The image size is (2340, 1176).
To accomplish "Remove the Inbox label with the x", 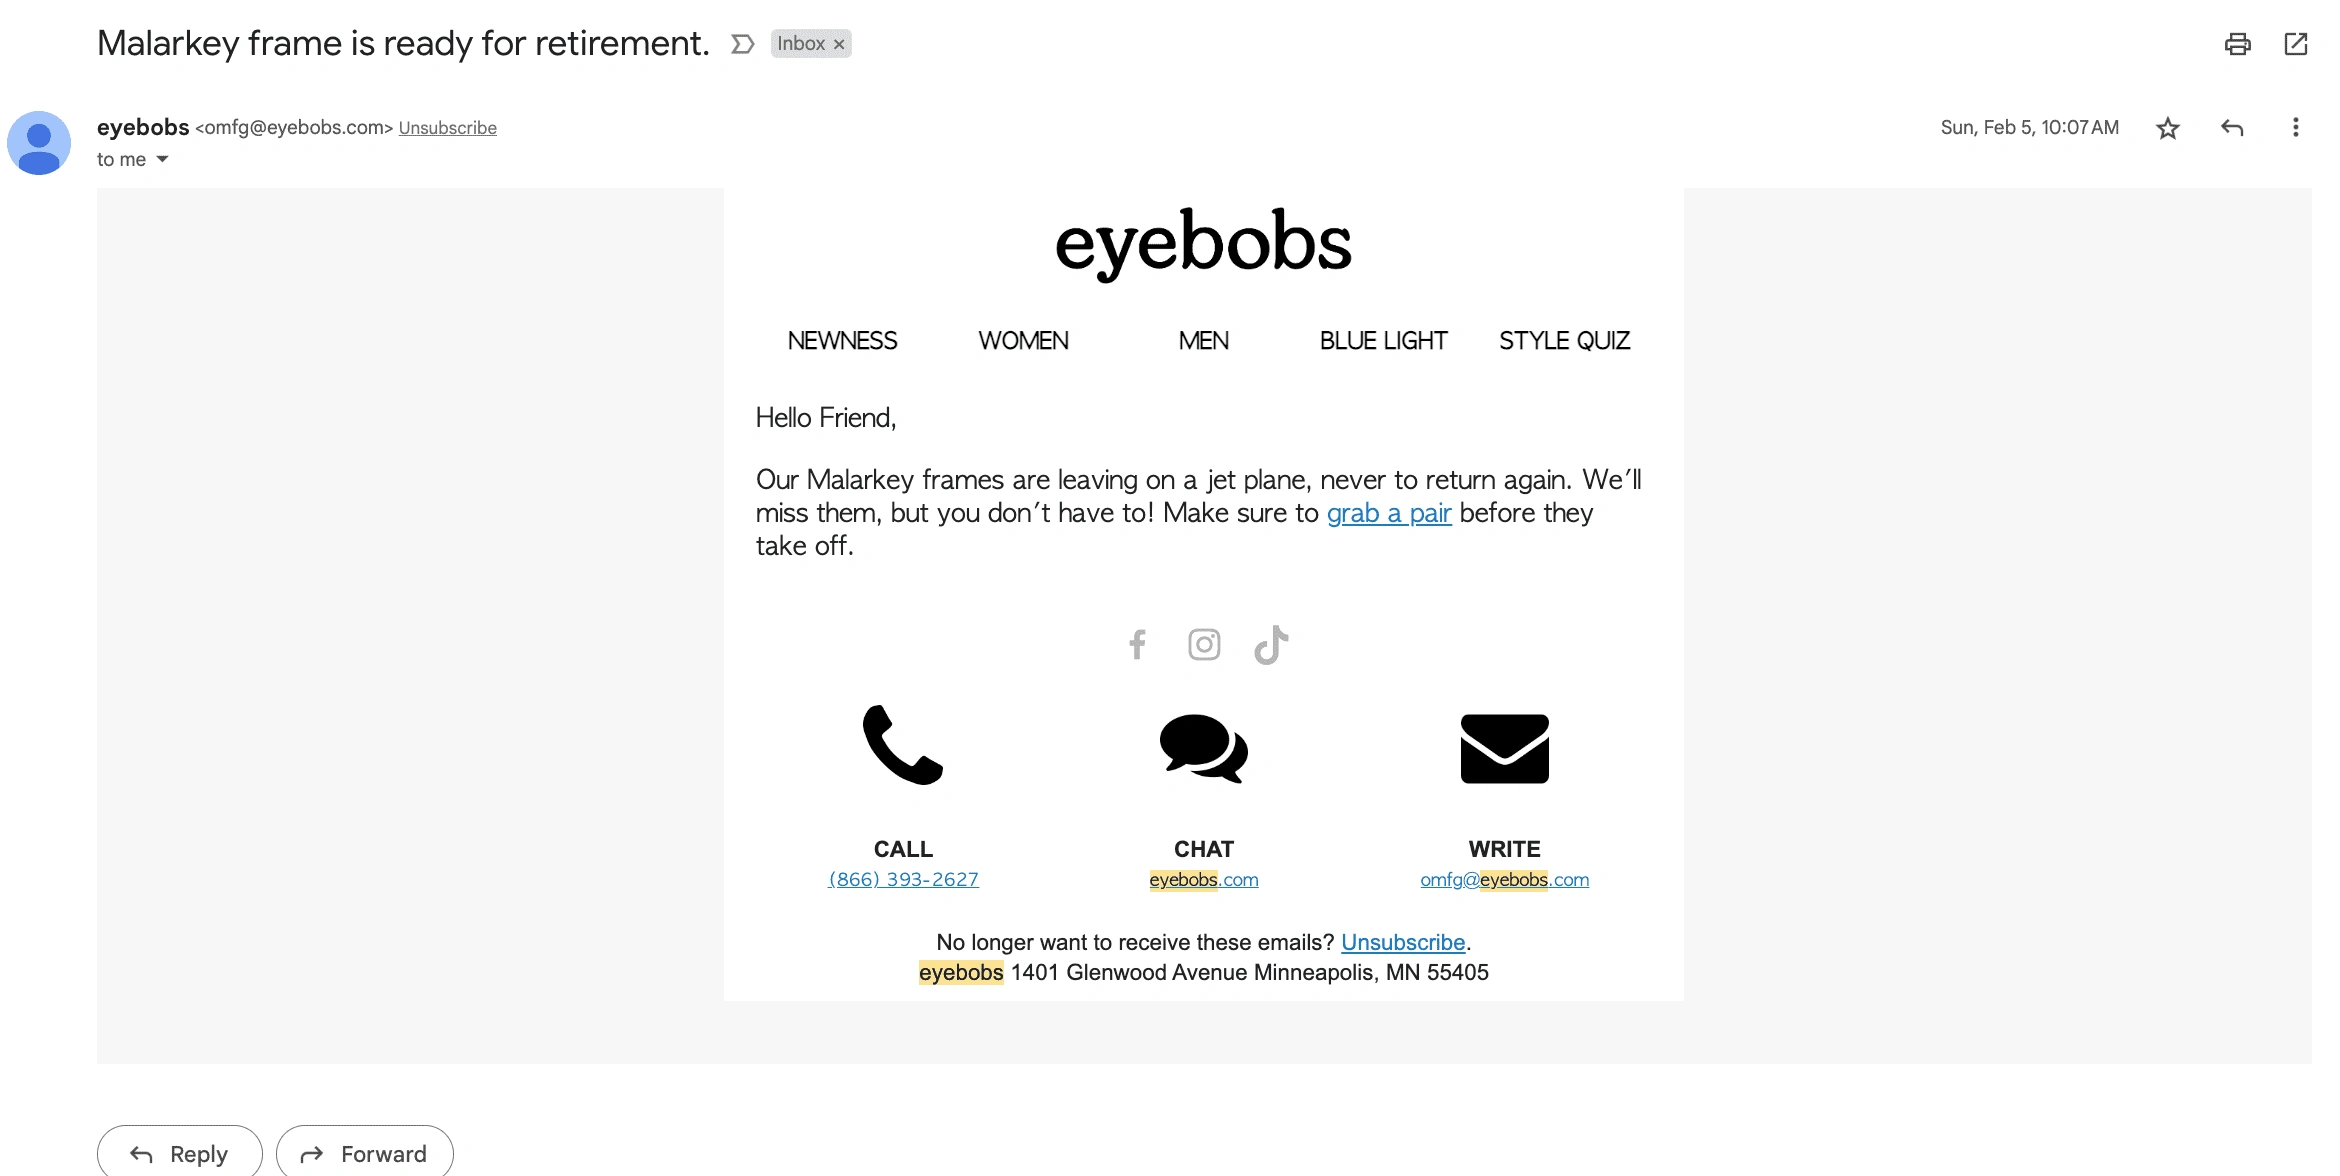I will point(839,44).
